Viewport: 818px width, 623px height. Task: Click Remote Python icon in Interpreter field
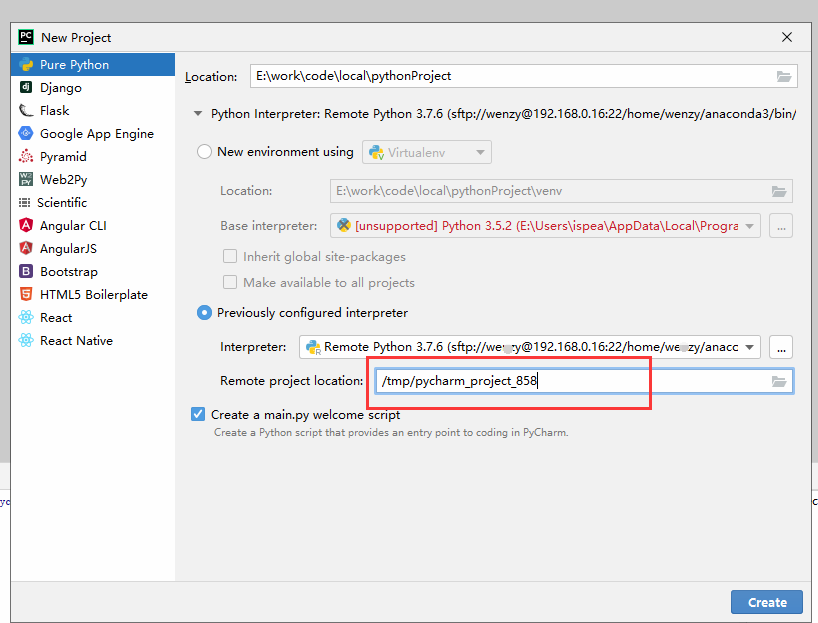click(x=314, y=347)
